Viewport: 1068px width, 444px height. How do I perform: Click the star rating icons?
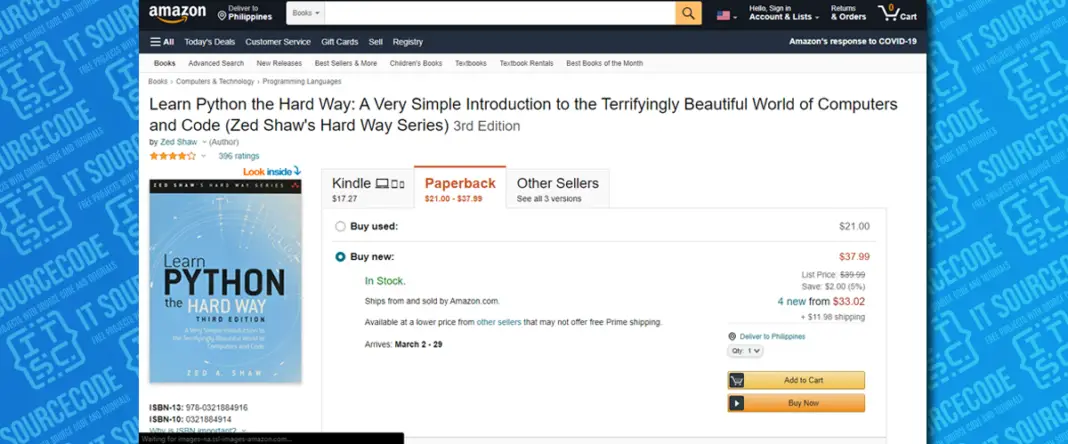tap(173, 156)
